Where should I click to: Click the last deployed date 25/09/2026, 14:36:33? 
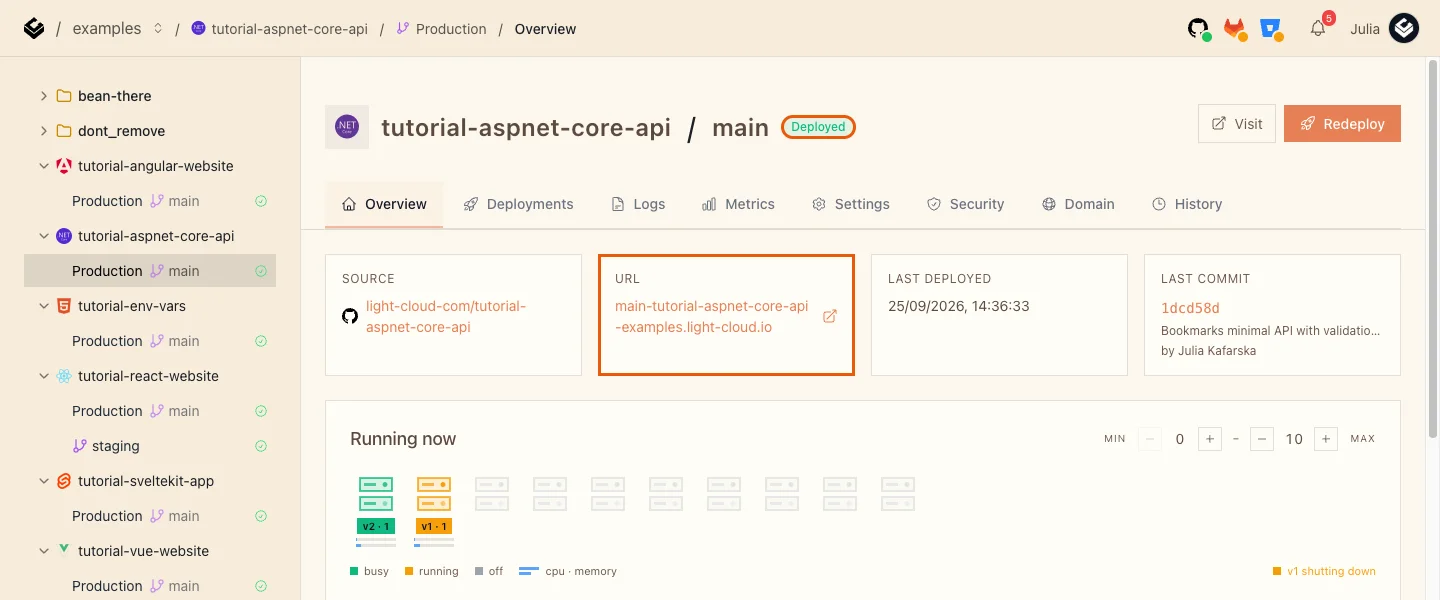959,306
